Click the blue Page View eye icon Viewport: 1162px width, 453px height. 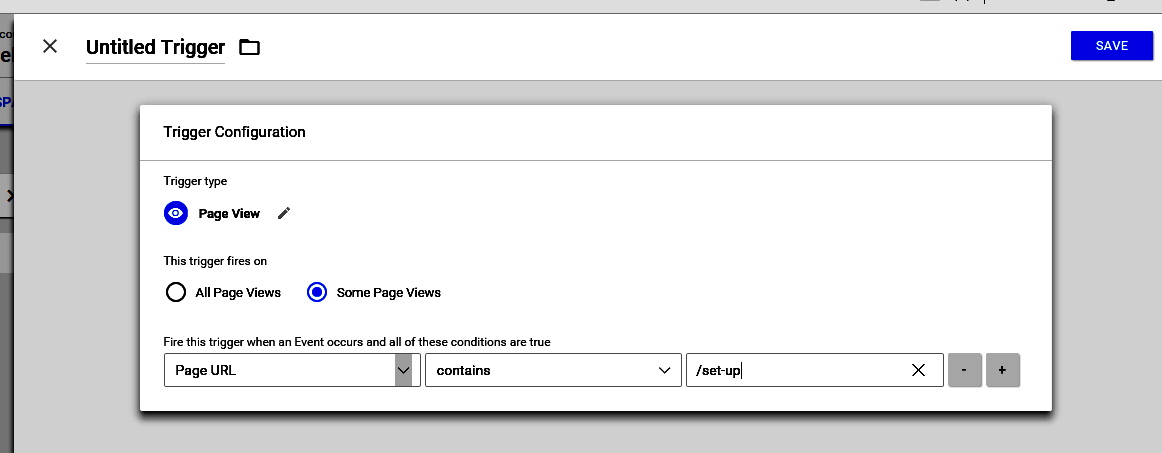[x=176, y=213]
